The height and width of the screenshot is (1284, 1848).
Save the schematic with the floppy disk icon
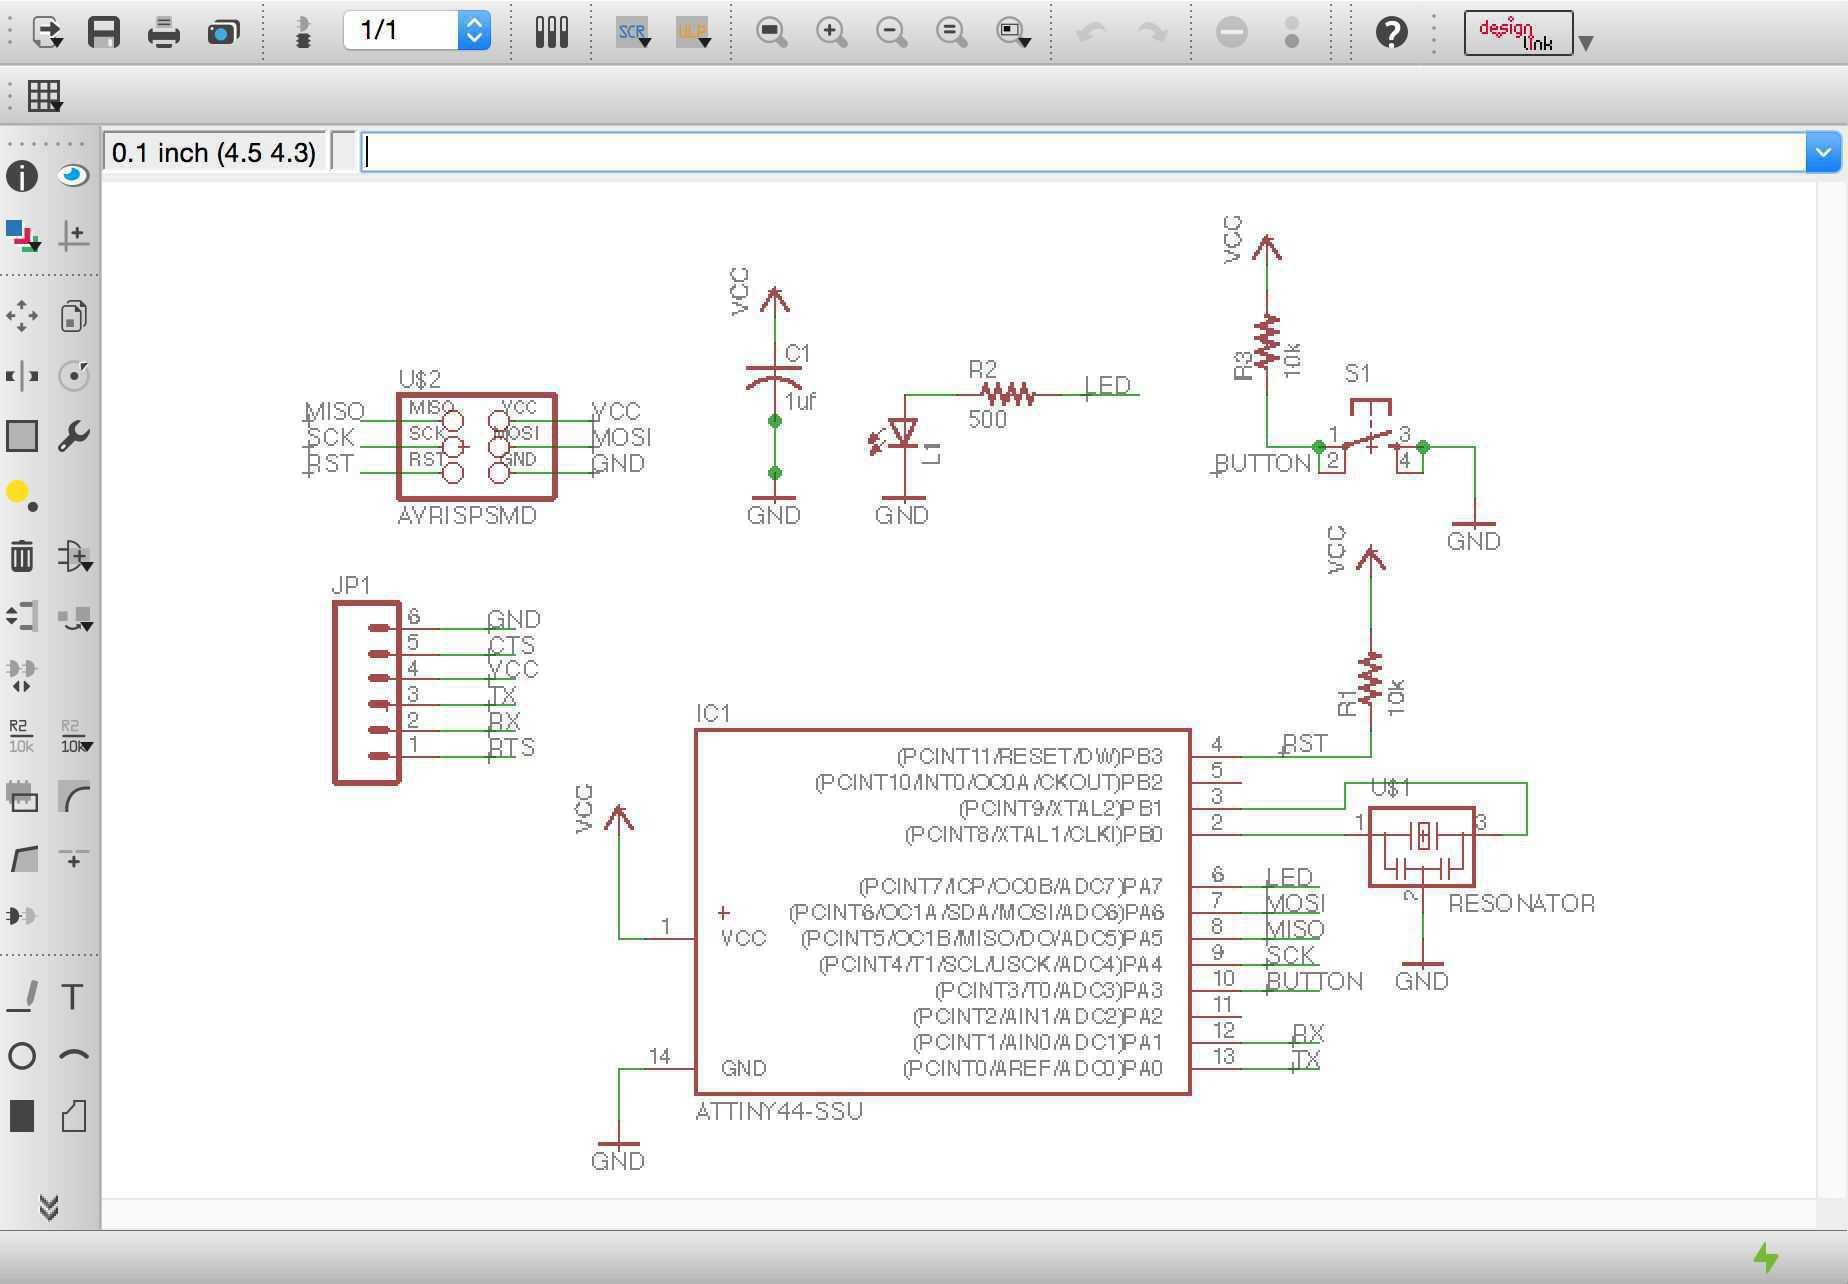tap(104, 32)
